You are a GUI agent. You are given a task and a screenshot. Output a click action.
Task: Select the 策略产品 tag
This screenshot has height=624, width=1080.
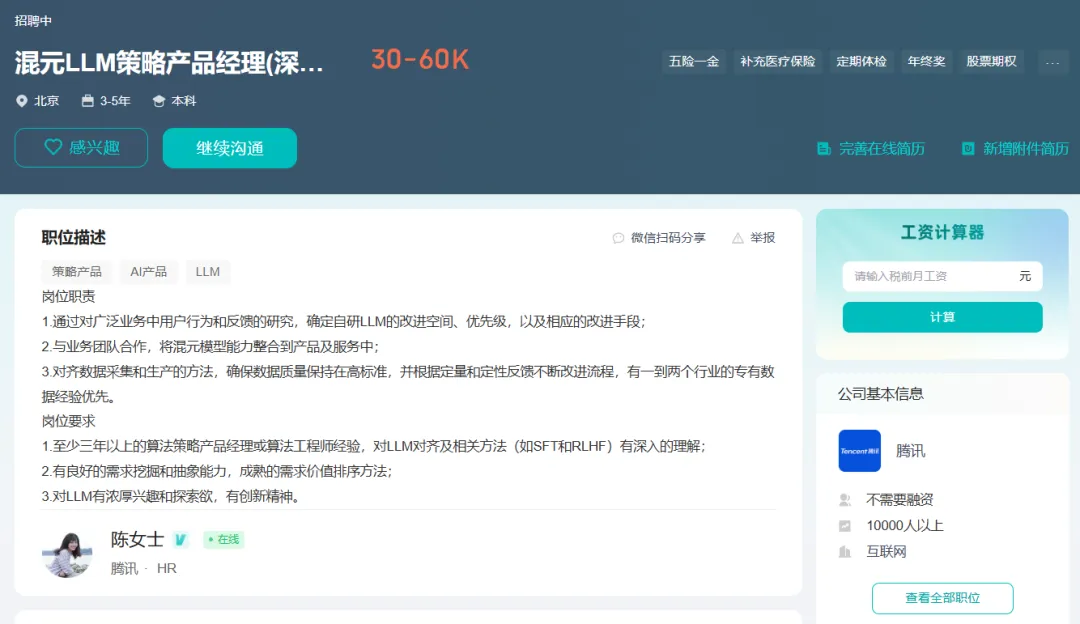tap(77, 272)
